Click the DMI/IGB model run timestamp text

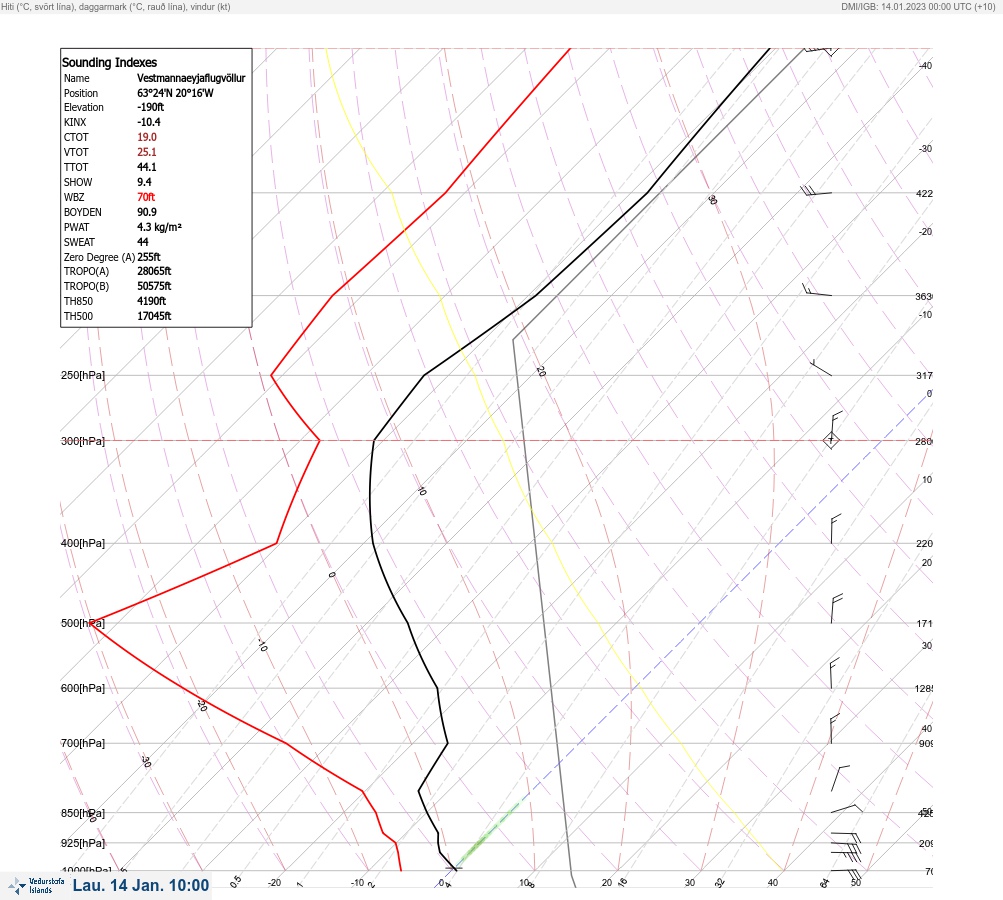(x=918, y=6)
